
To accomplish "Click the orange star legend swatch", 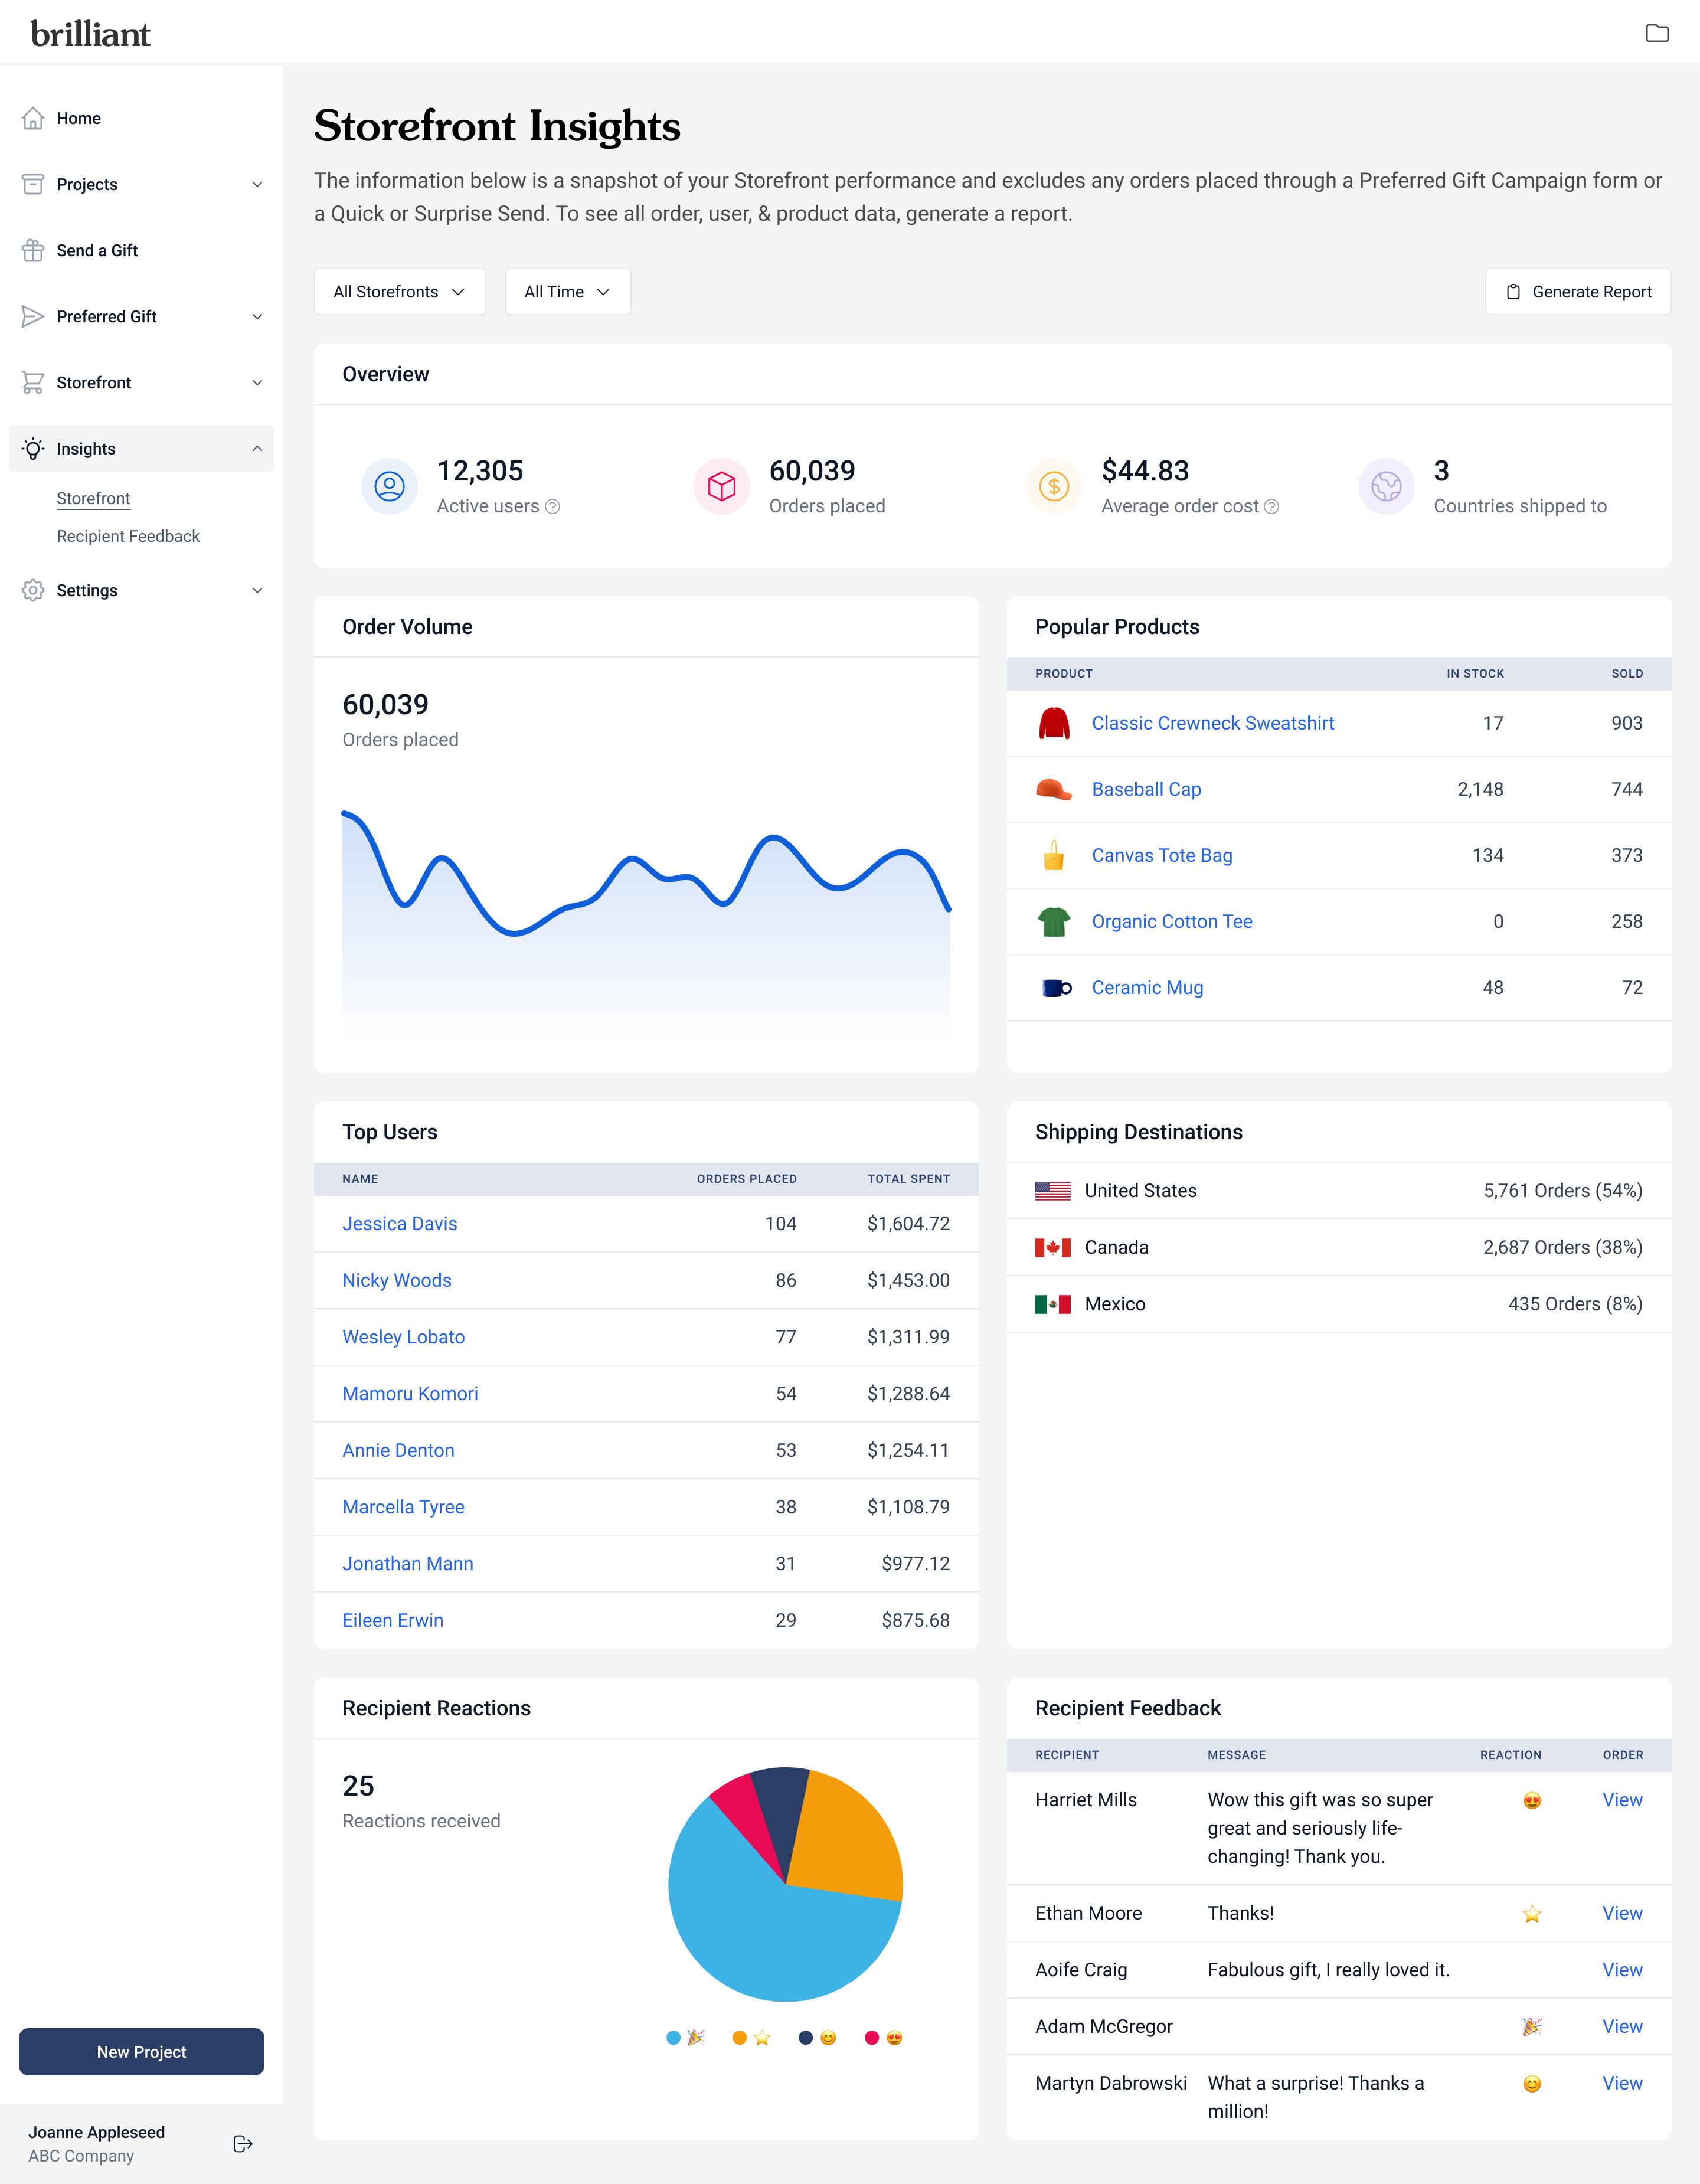I will 739,2037.
